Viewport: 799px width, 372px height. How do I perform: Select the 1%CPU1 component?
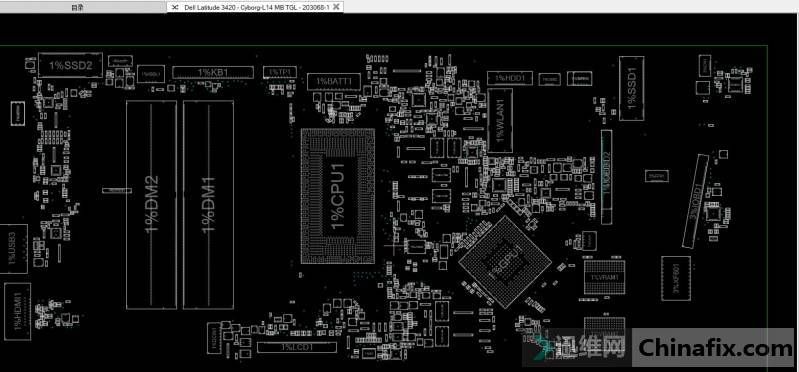point(338,196)
